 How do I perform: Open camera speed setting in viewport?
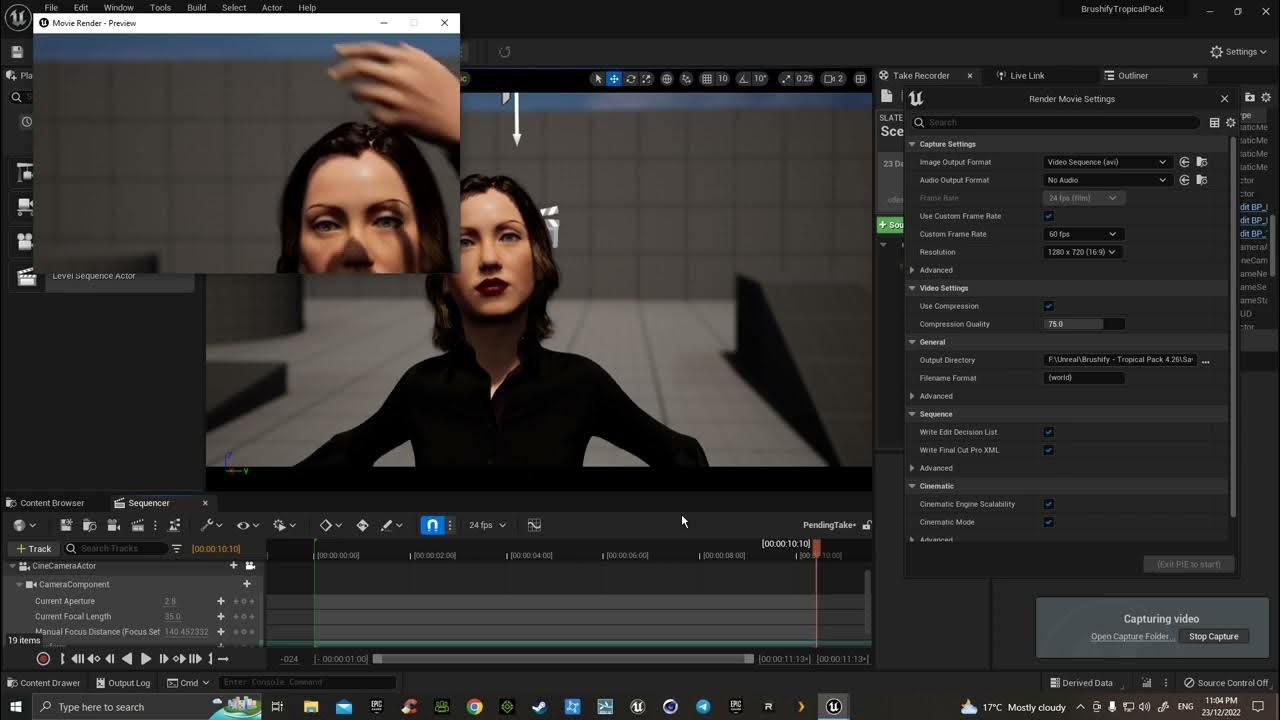[x=833, y=79]
